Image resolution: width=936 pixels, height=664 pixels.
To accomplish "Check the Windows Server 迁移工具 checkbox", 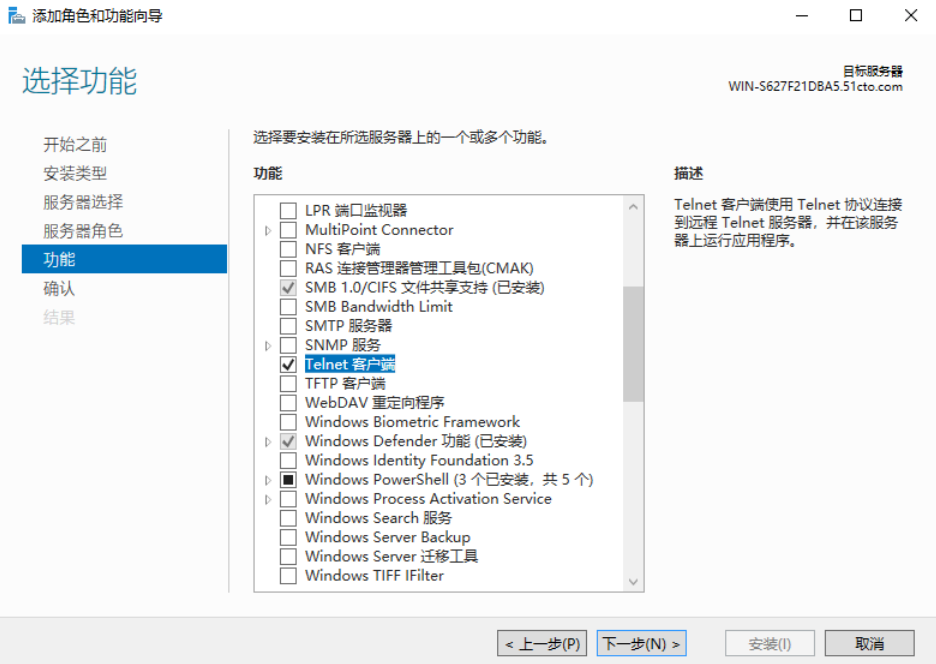I will (x=288, y=556).
